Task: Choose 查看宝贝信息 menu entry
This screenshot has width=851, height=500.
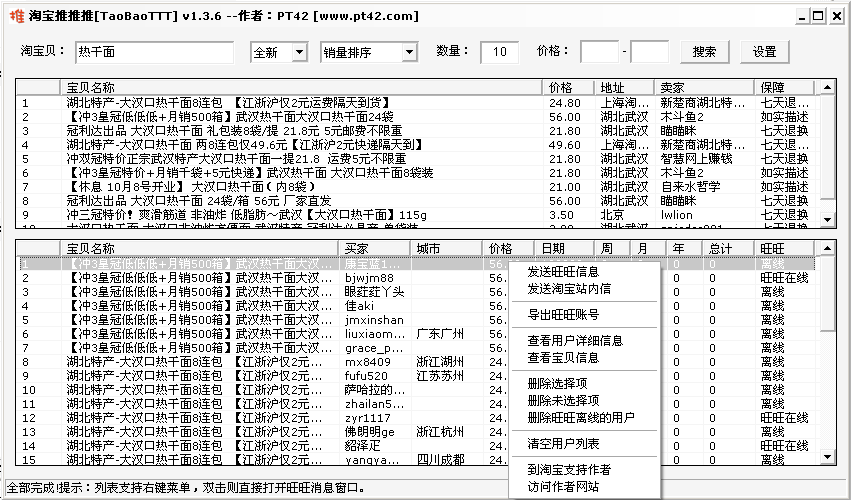Action: click(x=563, y=357)
